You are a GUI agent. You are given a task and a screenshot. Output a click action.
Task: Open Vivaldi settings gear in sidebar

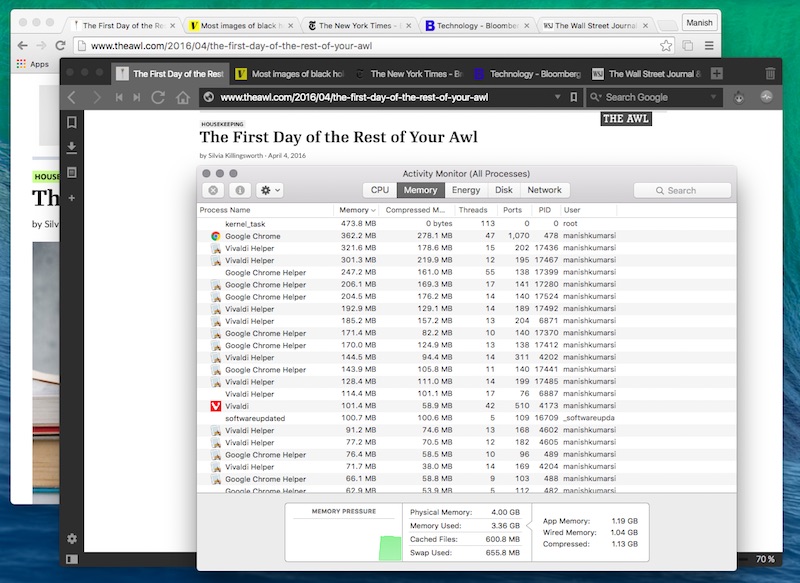pyautogui.click(x=72, y=539)
